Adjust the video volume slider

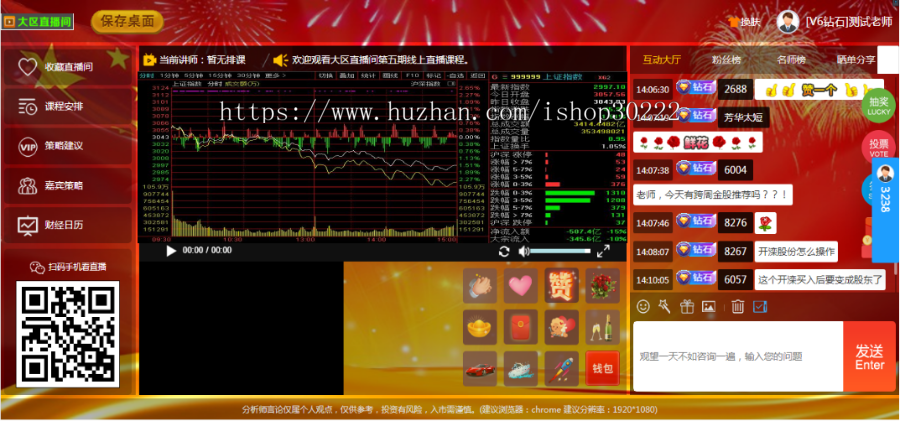560,251
